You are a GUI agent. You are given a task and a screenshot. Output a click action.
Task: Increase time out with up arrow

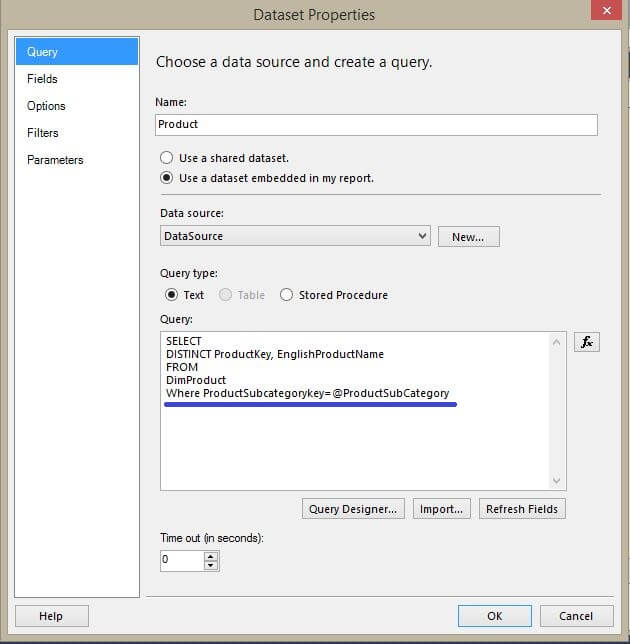click(211, 556)
